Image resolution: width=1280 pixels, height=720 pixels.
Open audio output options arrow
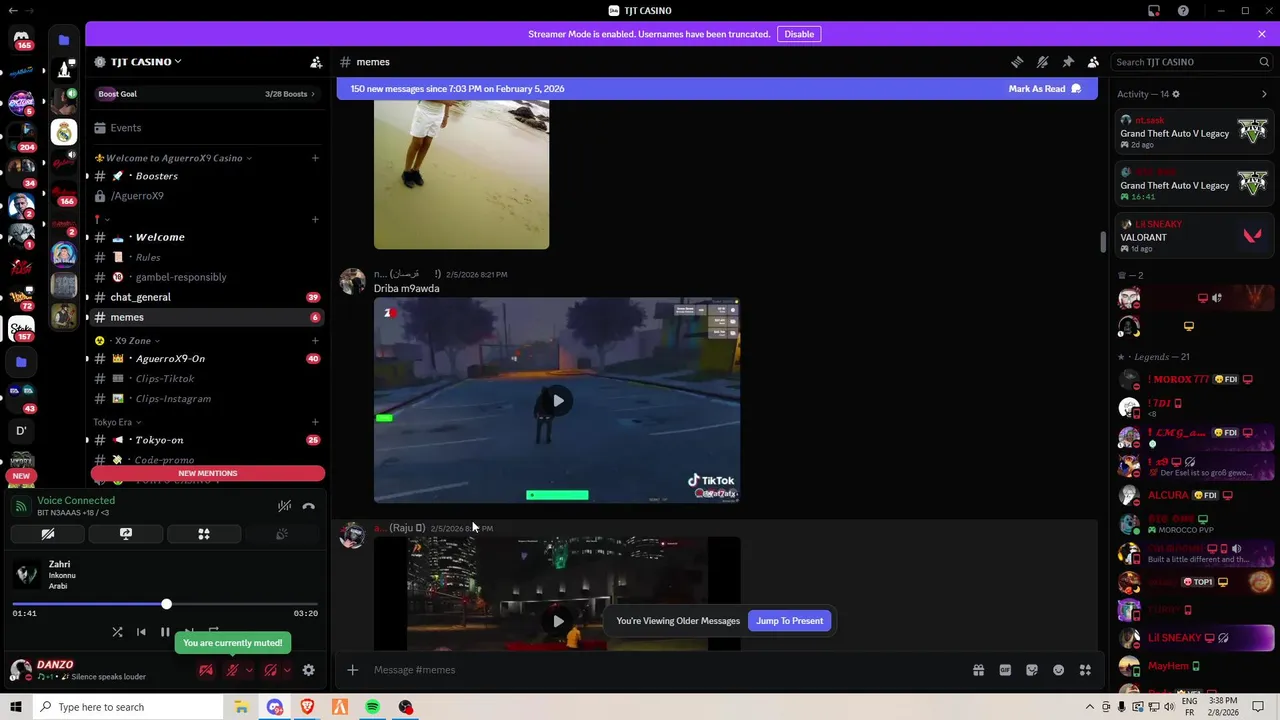click(x=287, y=671)
